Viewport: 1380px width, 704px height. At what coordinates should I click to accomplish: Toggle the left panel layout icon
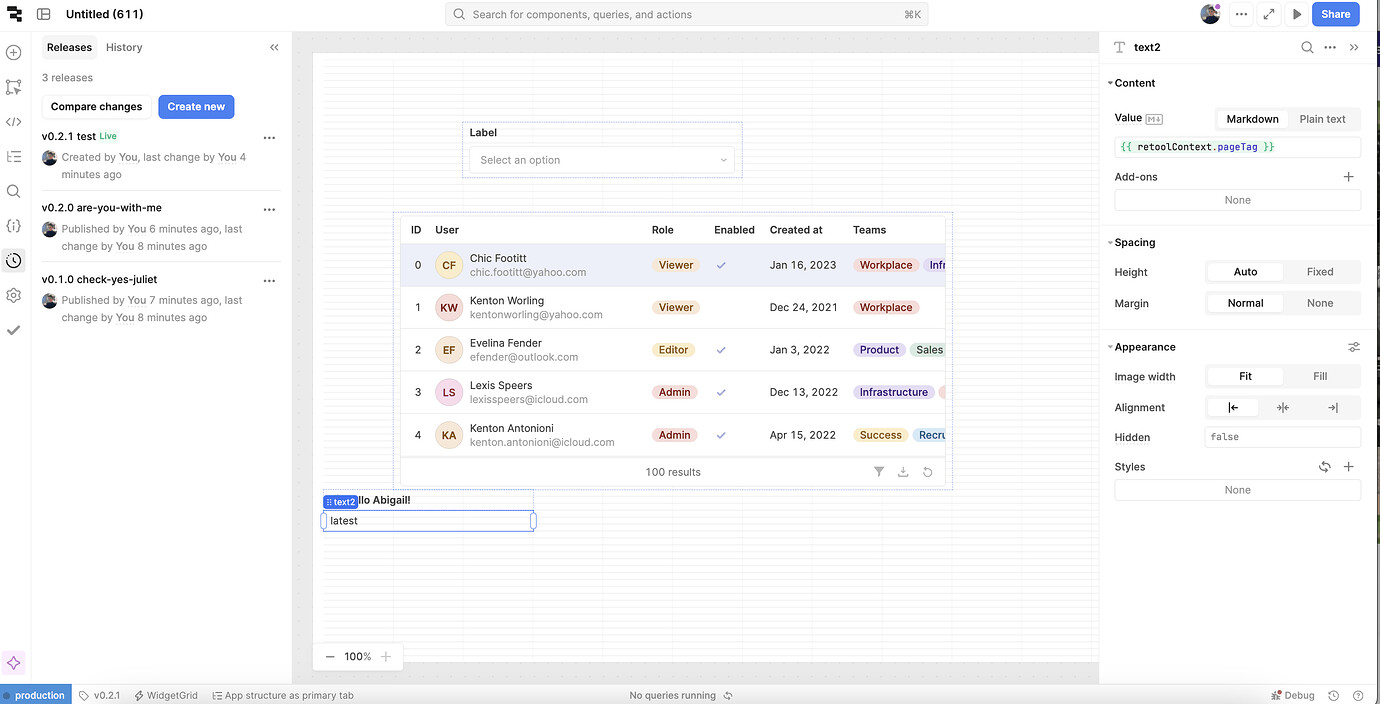coord(44,14)
